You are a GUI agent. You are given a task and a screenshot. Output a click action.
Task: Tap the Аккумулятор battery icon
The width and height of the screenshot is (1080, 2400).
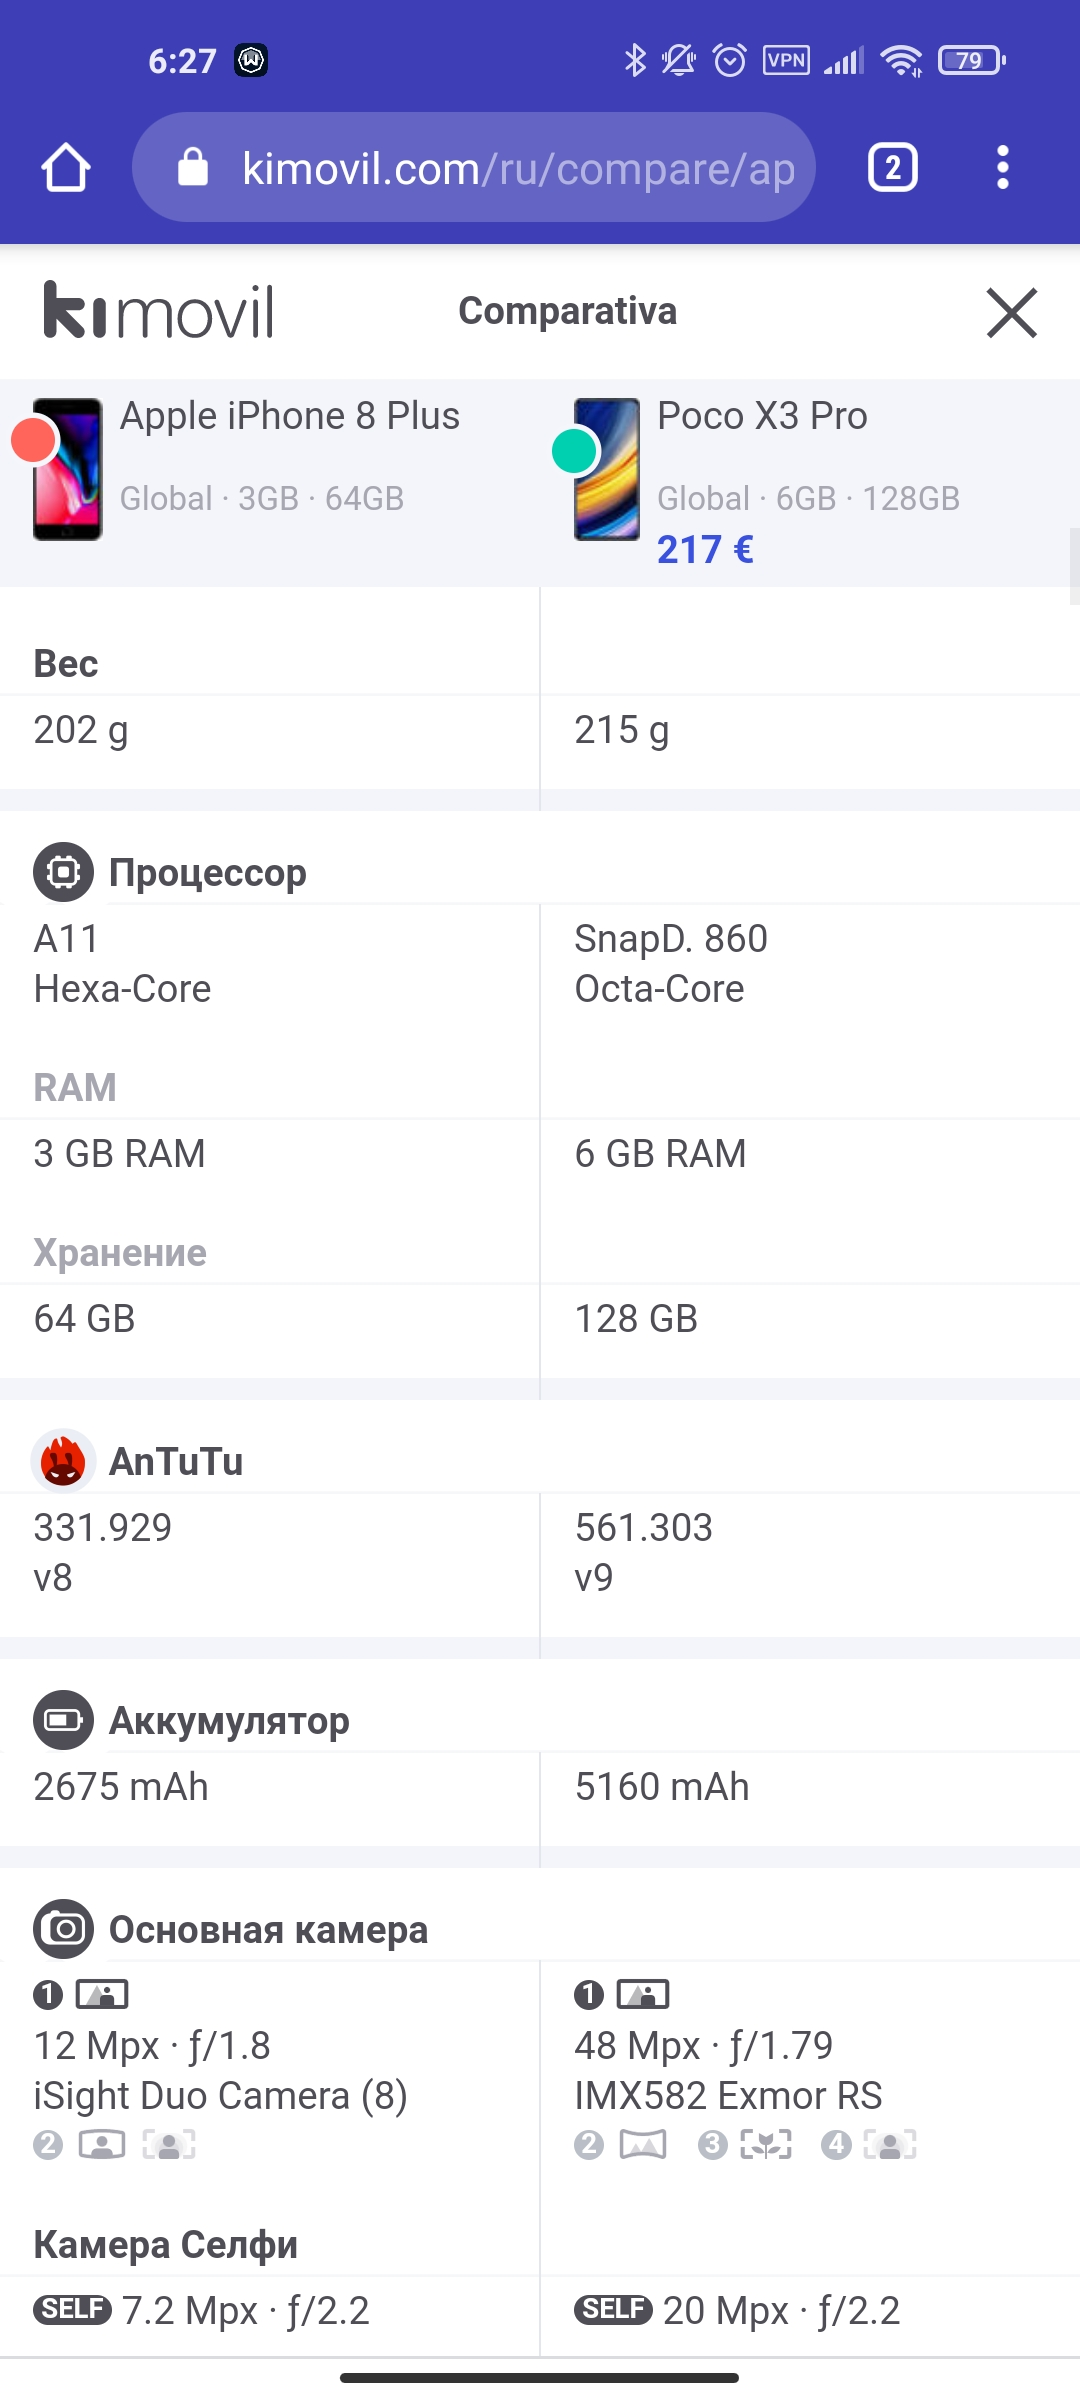pos(63,1720)
